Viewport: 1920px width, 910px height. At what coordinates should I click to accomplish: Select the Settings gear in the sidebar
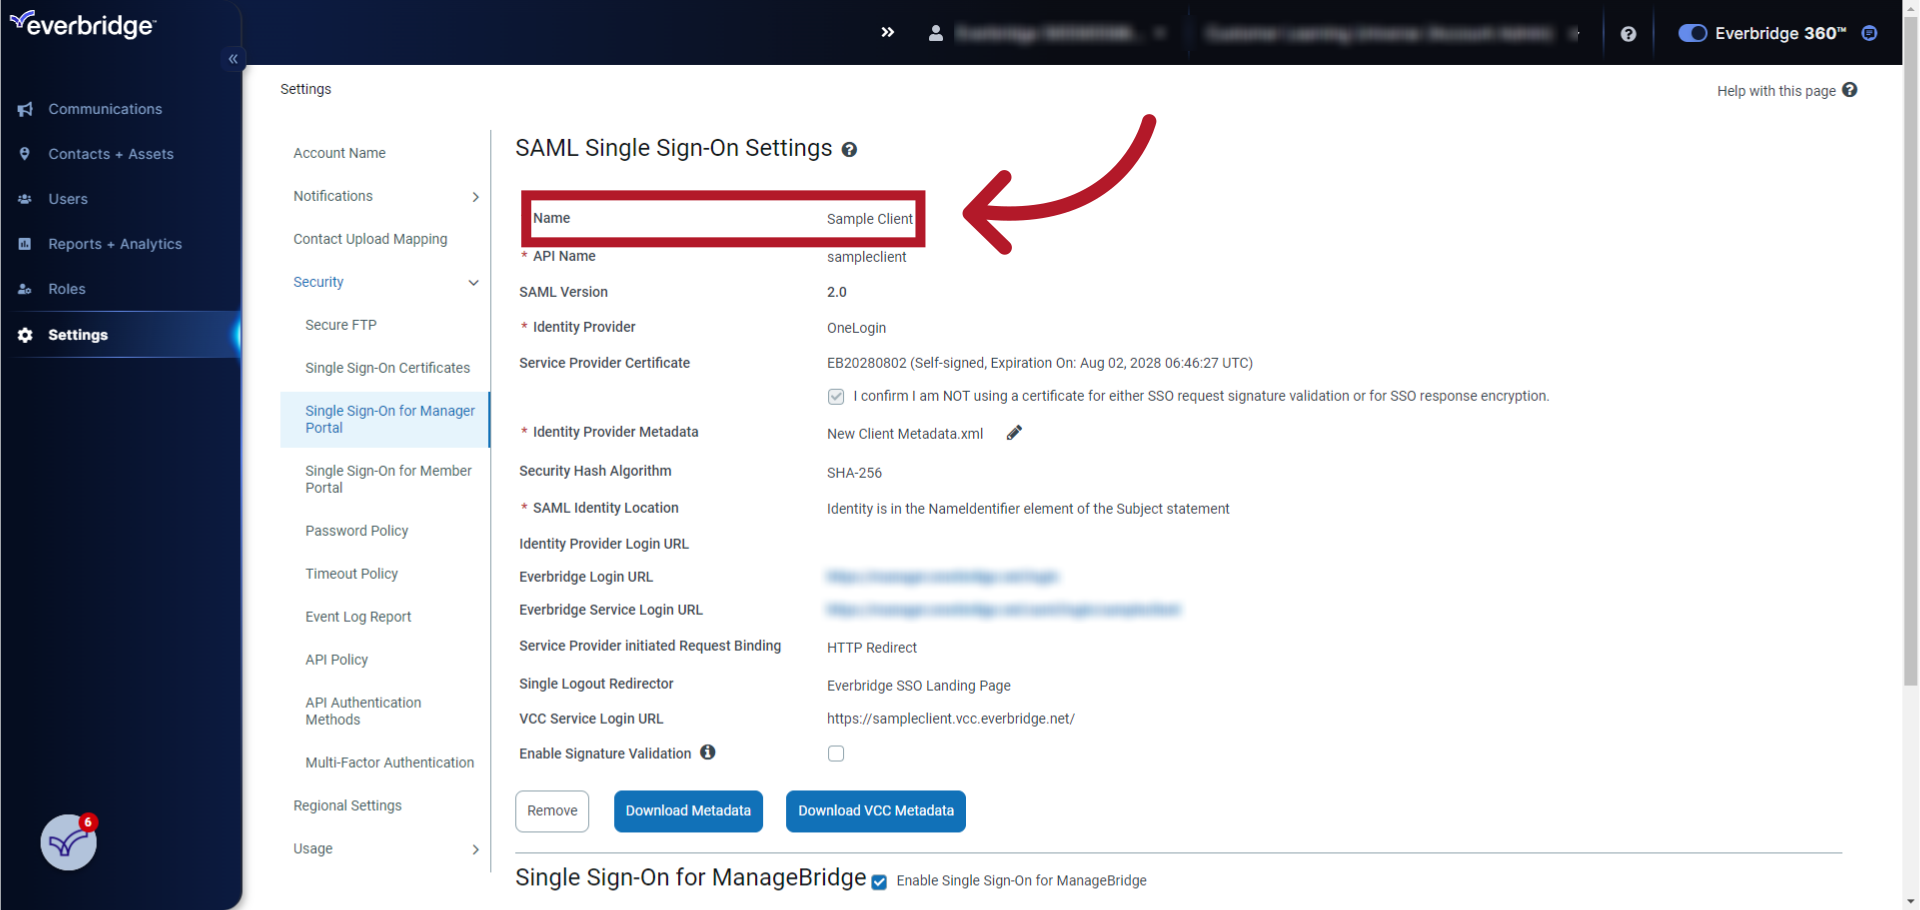(24, 335)
